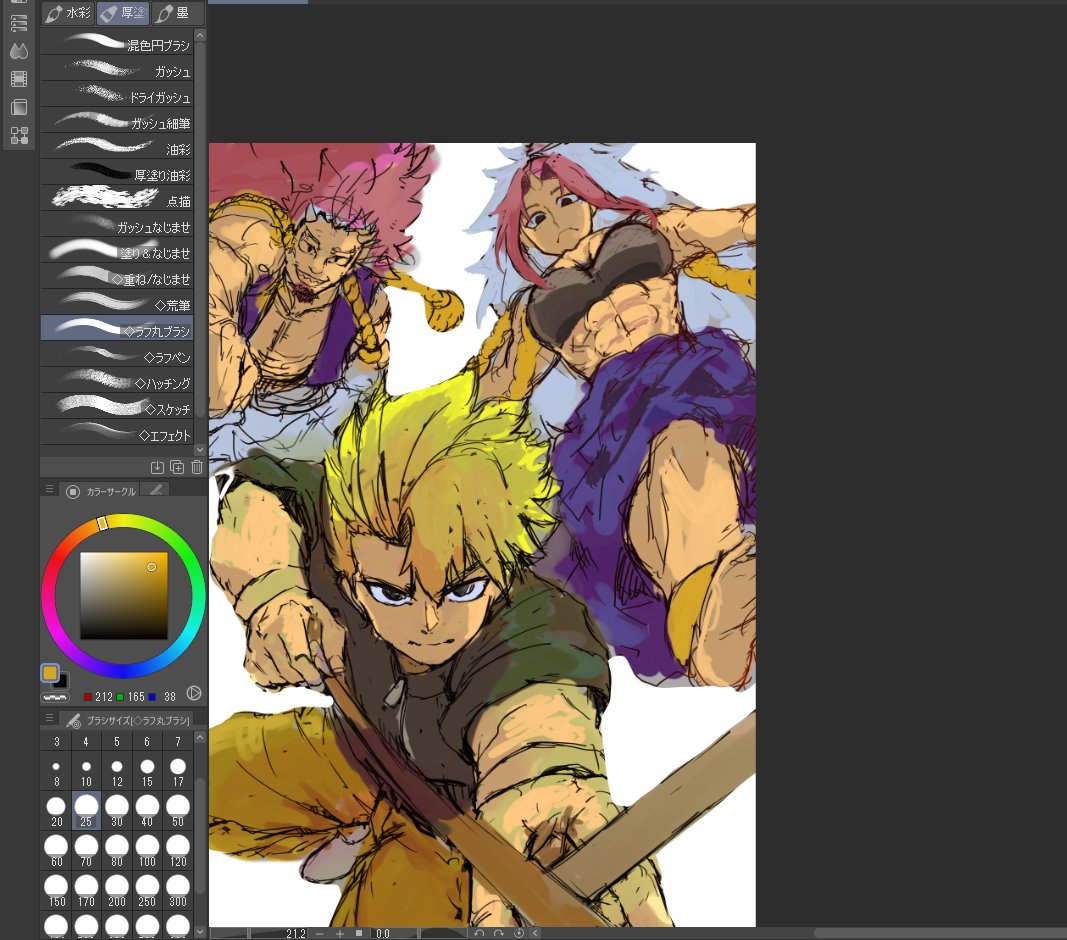This screenshot has height=940, width=1067.
Task: Click scroll-up arrow of brush size panel
Action: [200, 738]
